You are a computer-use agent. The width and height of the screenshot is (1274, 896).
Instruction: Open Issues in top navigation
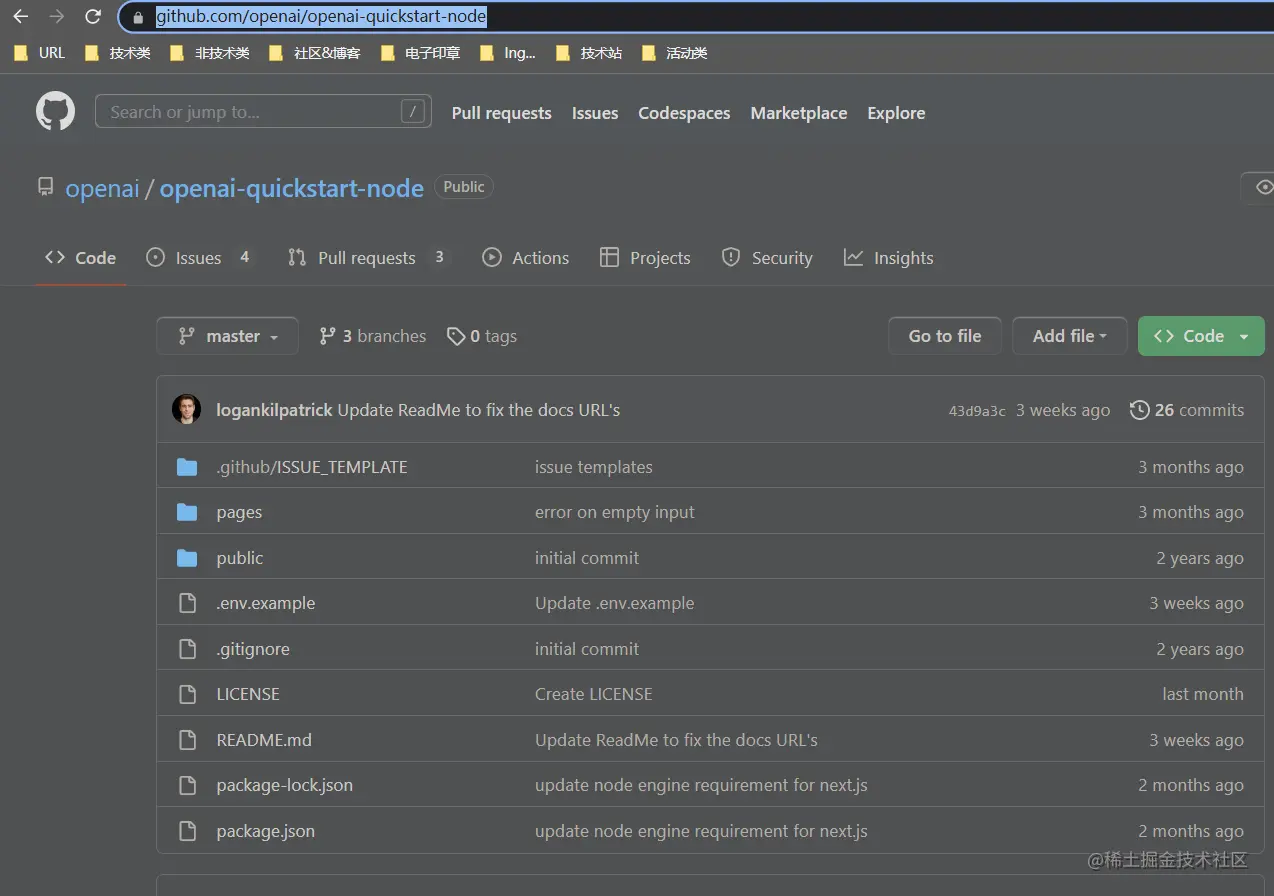click(x=595, y=113)
